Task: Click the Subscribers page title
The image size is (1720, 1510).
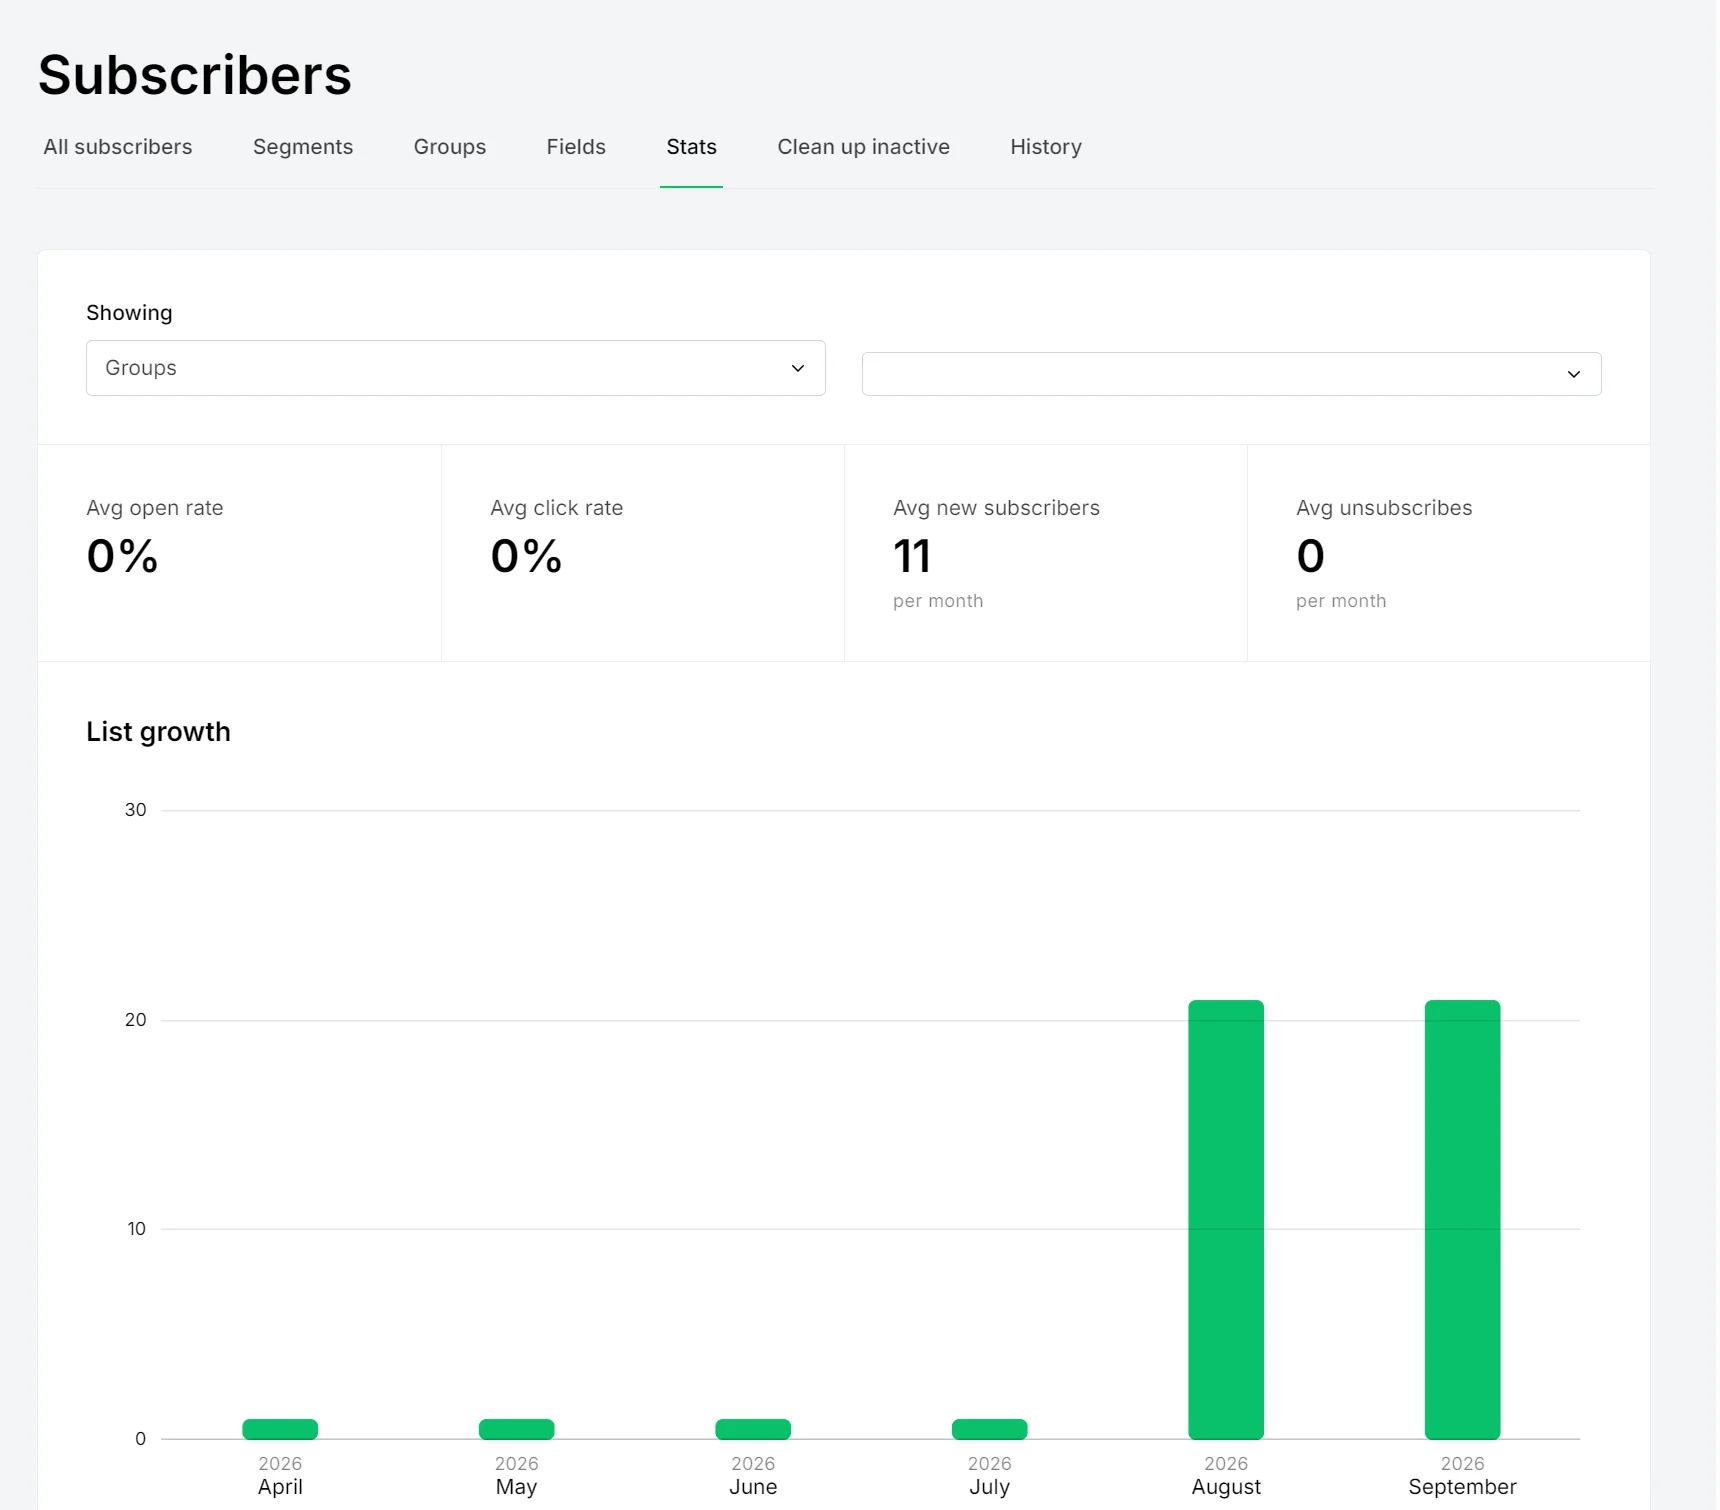Action: (195, 75)
